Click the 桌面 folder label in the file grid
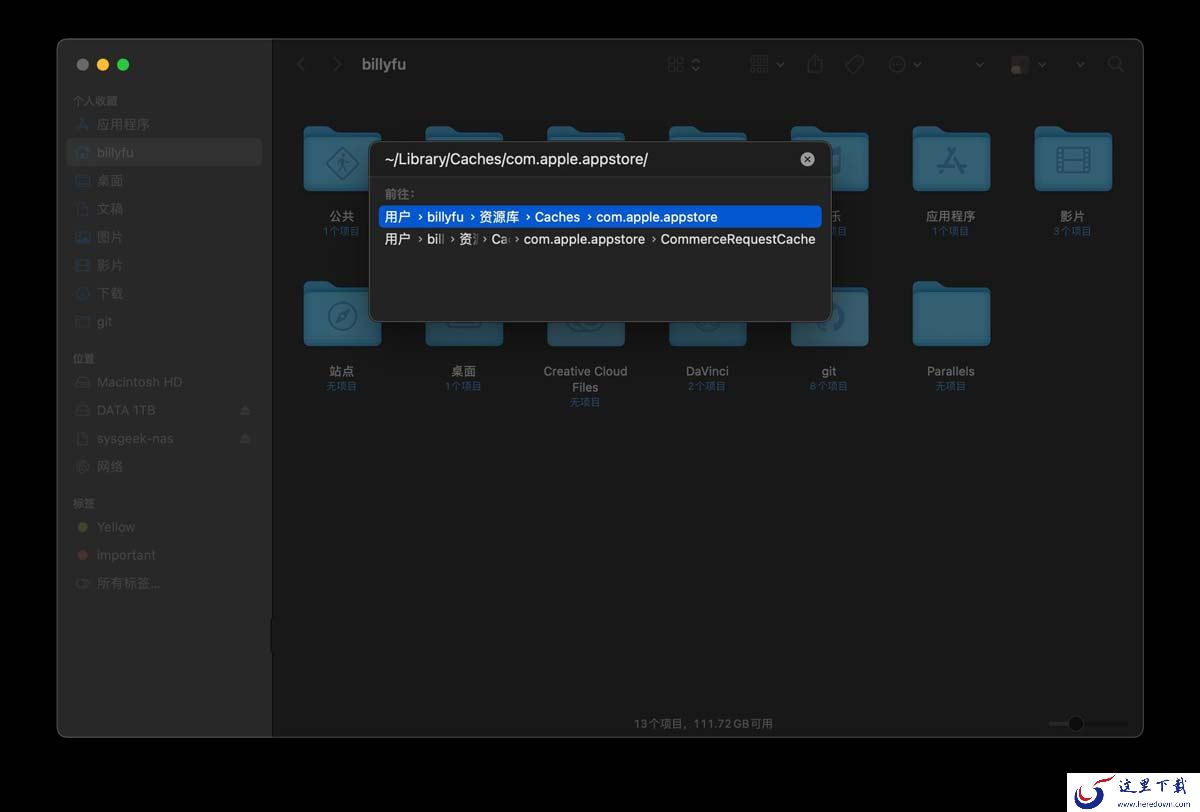This screenshot has width=1200, height=812. (x=463, y=371)
